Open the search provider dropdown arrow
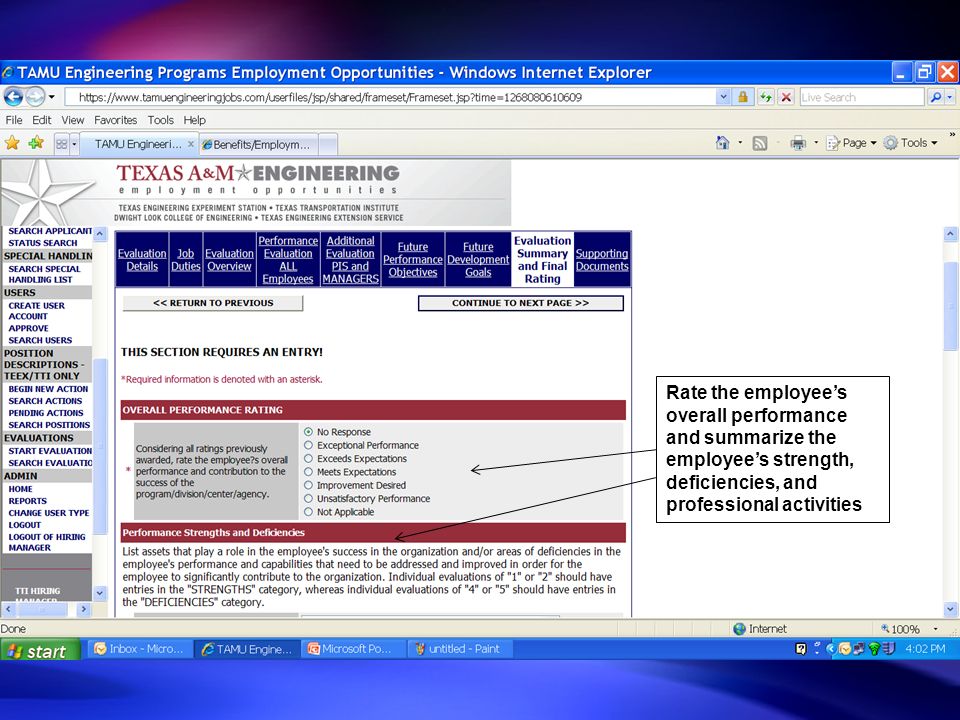 (x=950, y=97)
